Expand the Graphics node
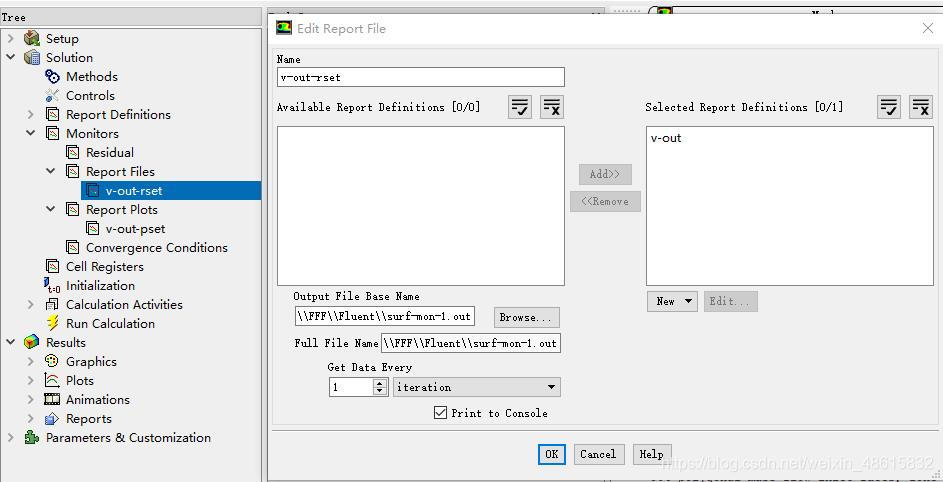 [x=31, y=362]
